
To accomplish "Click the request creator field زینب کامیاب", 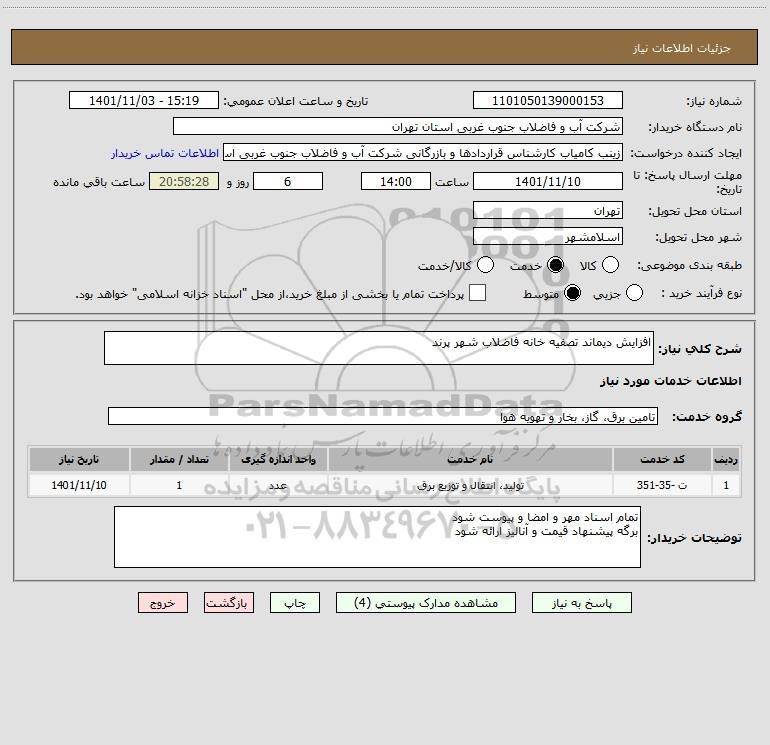I will (x=423, y=153).
